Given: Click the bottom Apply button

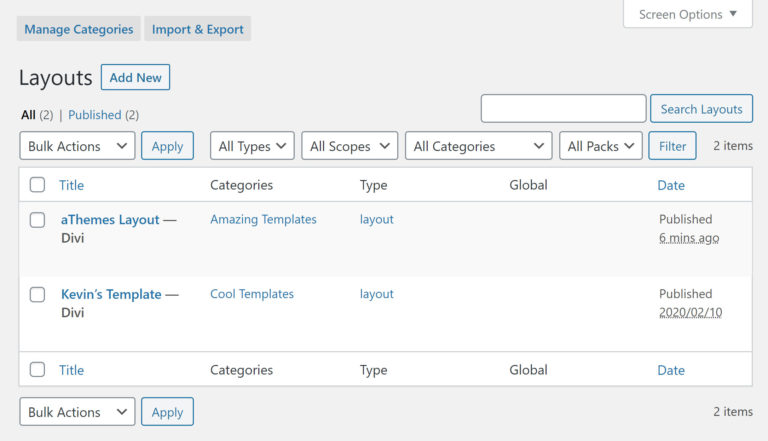Looking at the screenshot, I should tap(167, 412).
